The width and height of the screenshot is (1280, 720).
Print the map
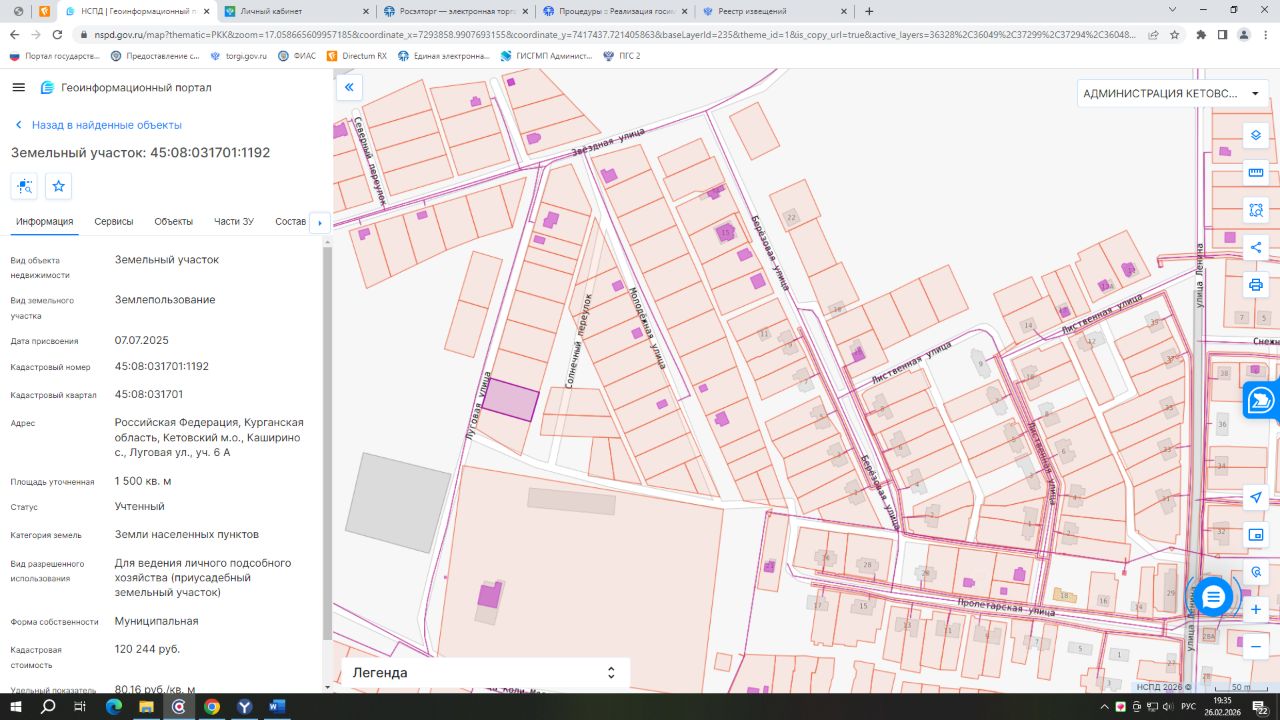1256,285
